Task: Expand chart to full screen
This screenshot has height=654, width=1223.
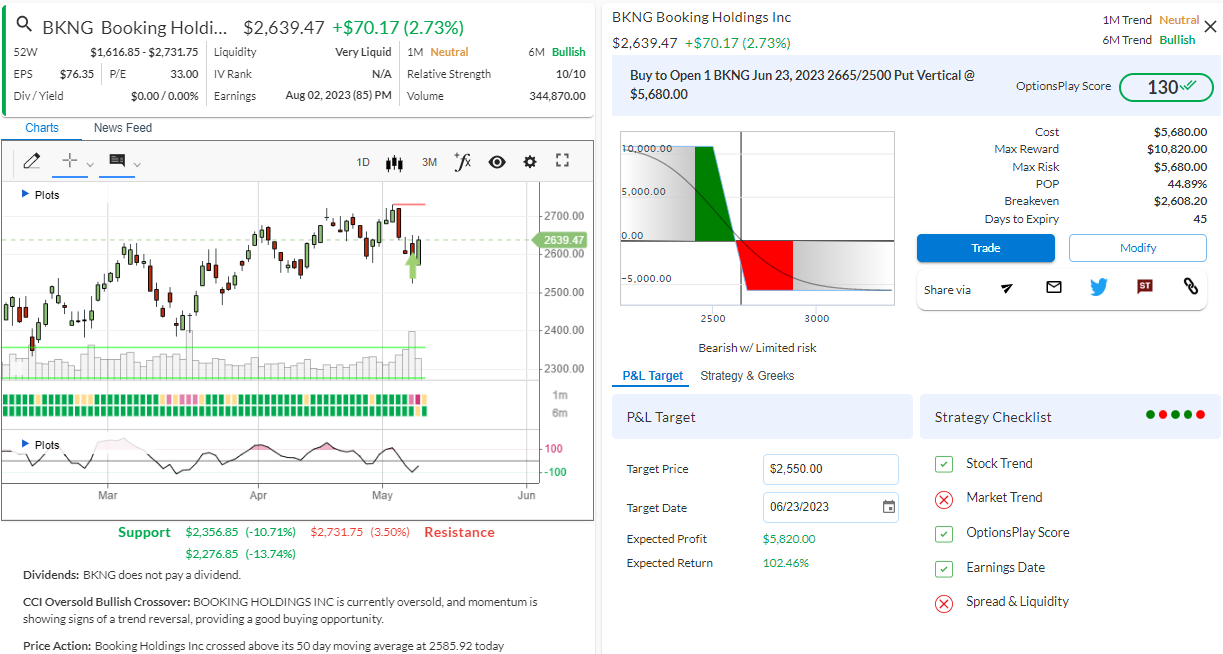Action: 562,161
